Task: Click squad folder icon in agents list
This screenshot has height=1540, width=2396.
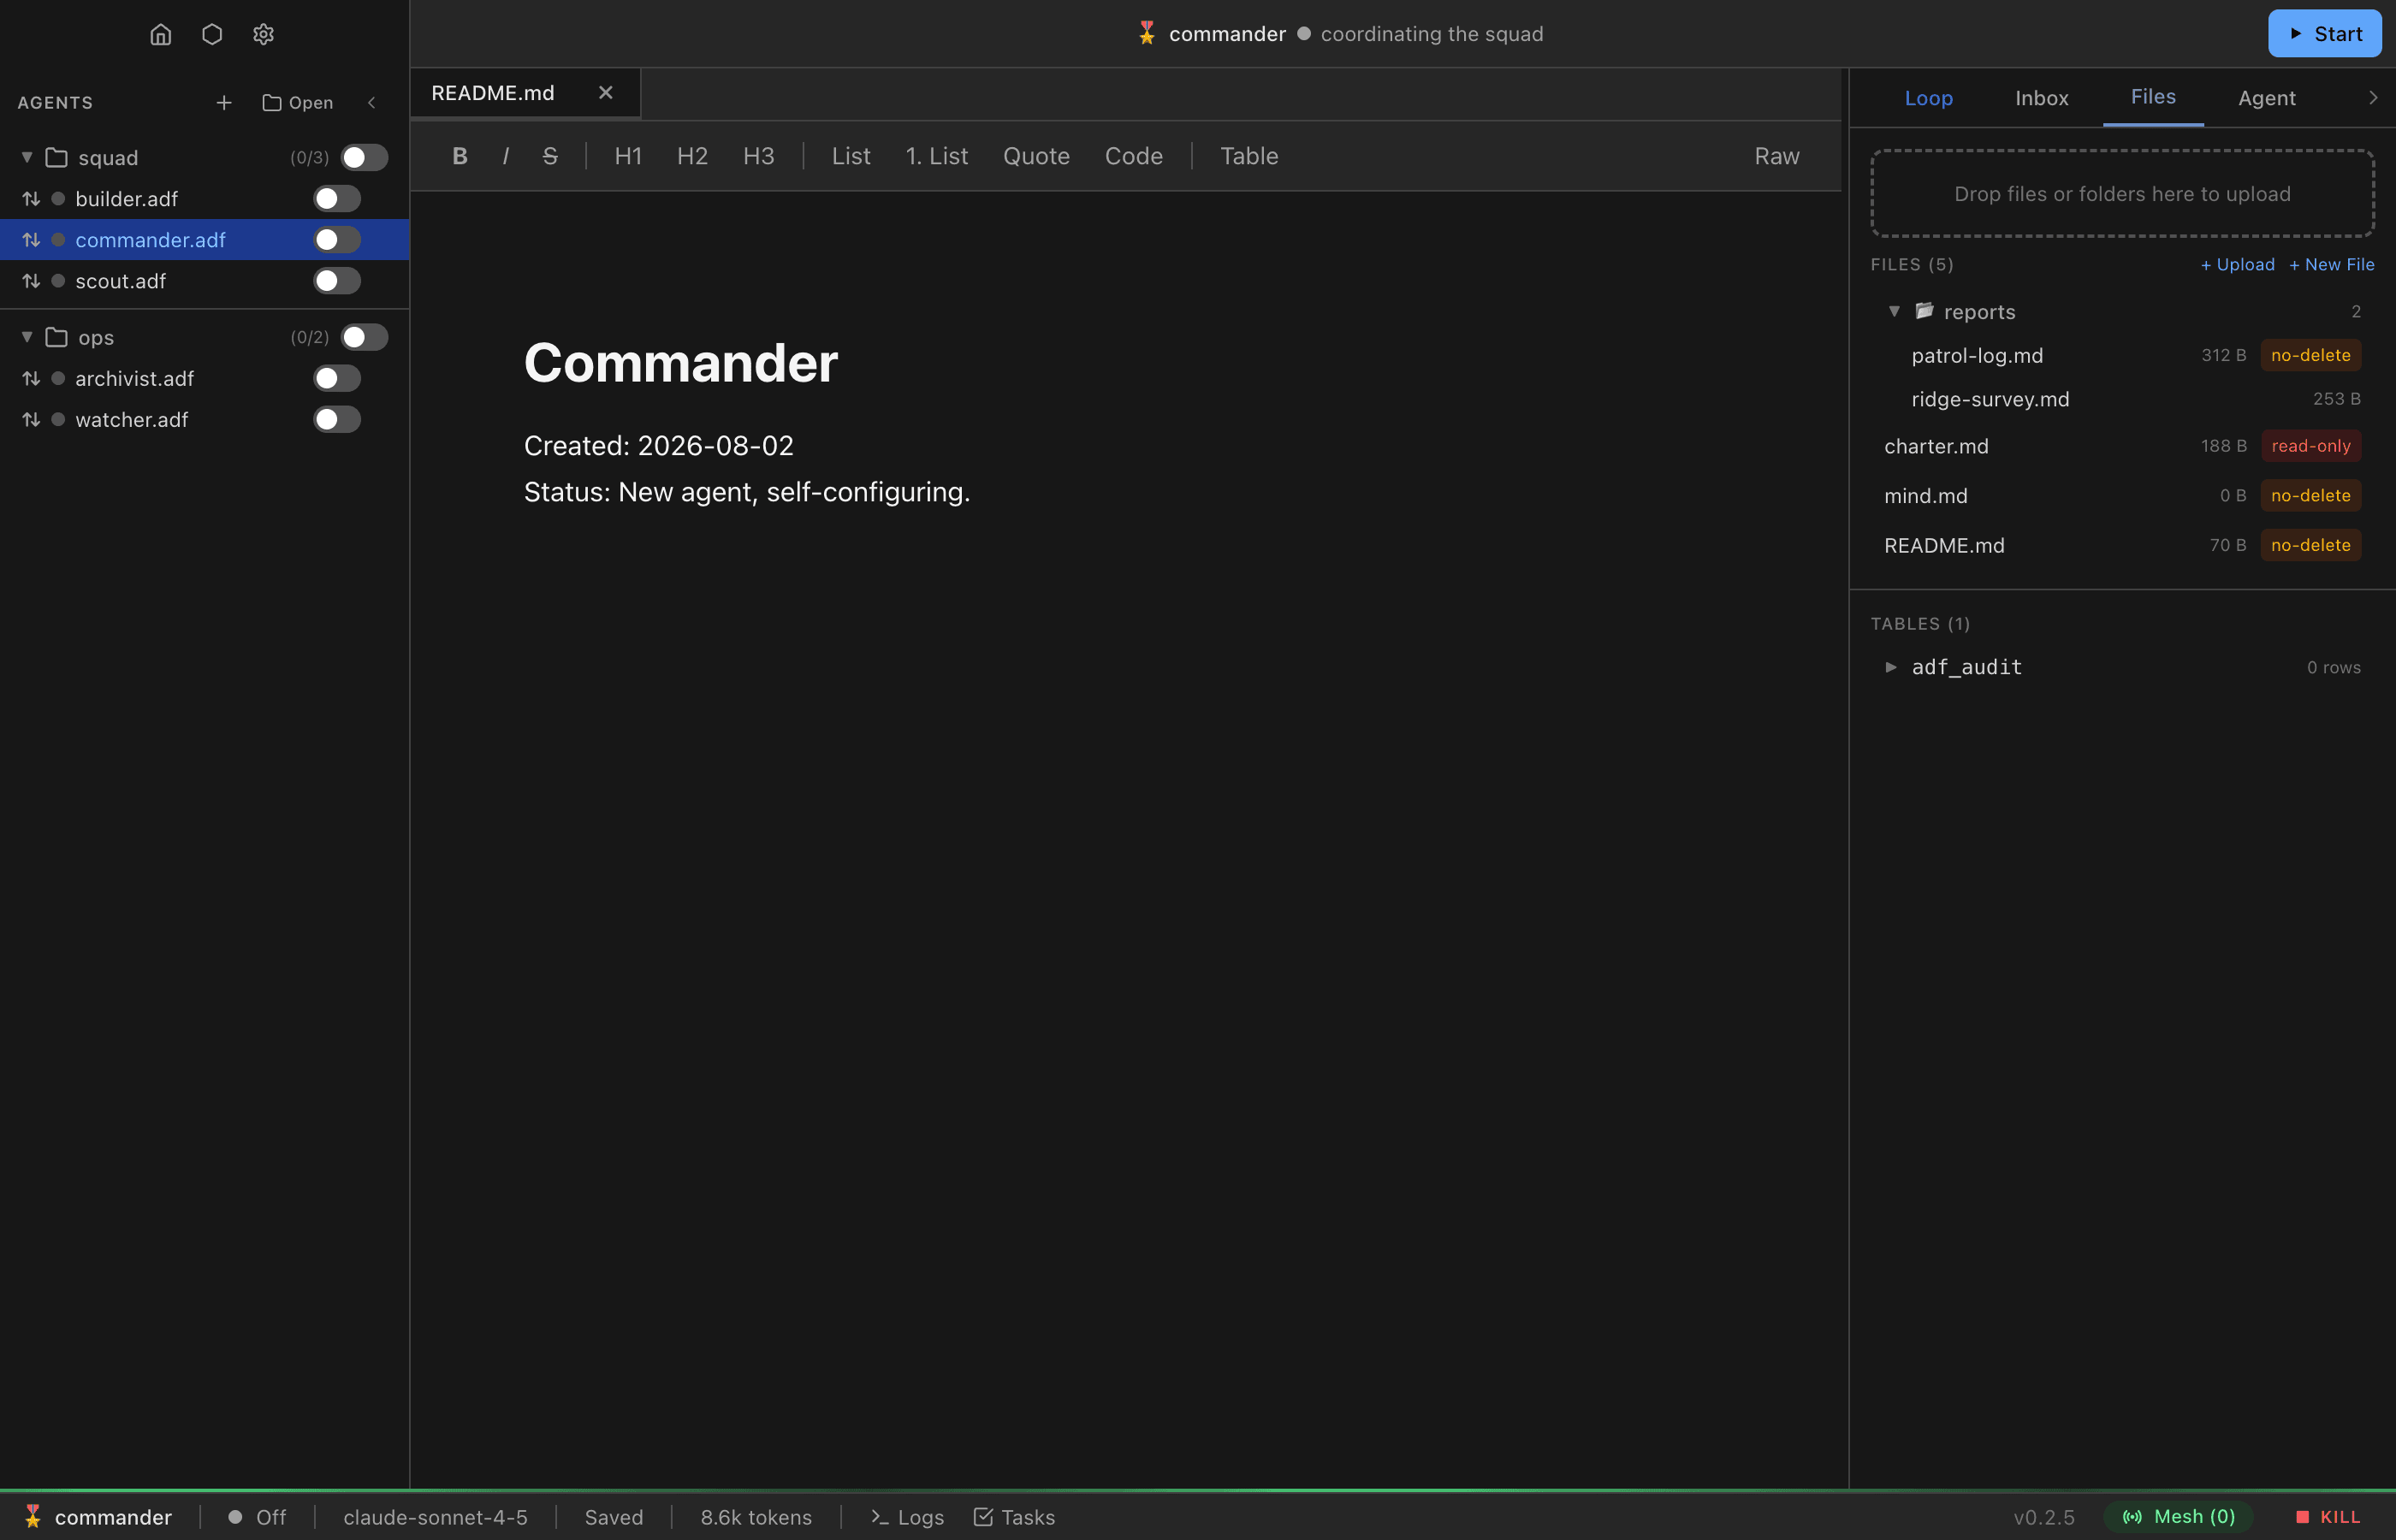Action: coord(57,158)
